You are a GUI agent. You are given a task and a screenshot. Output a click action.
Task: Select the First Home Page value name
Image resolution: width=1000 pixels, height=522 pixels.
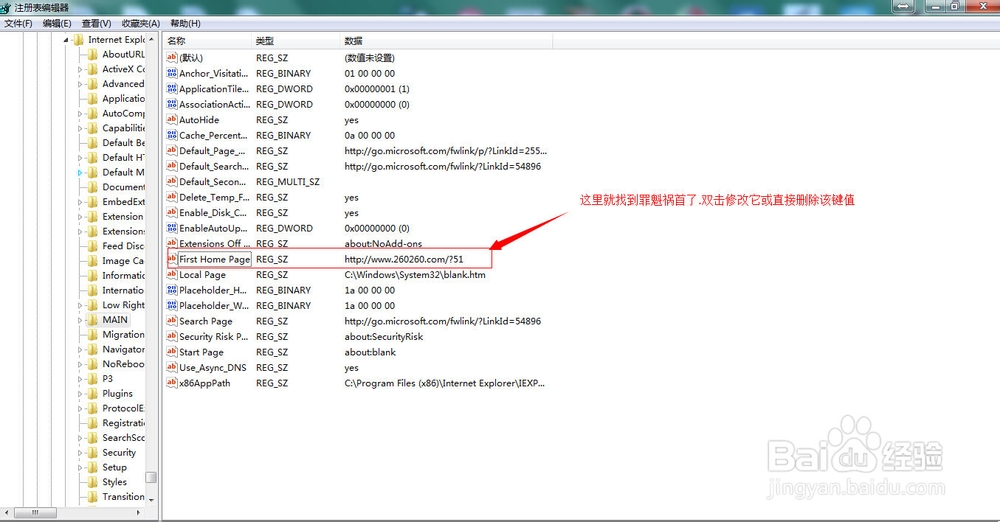214,259
